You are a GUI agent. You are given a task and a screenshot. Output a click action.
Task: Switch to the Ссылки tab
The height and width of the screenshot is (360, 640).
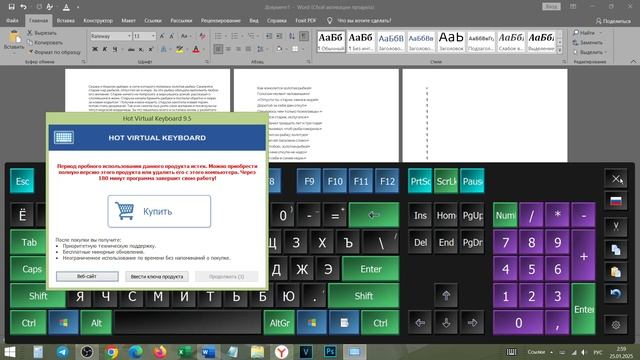153,20
